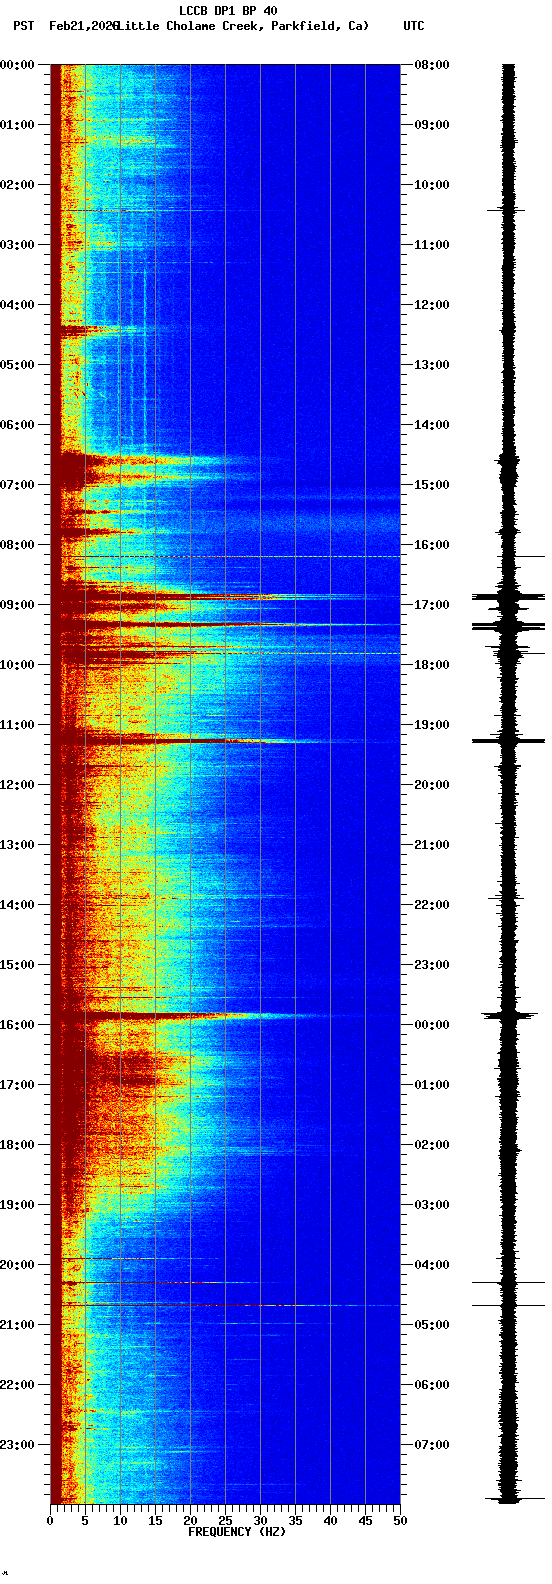Click the 07:00 PST time label
552x1584 pixels.
click(x=17, y=485)
